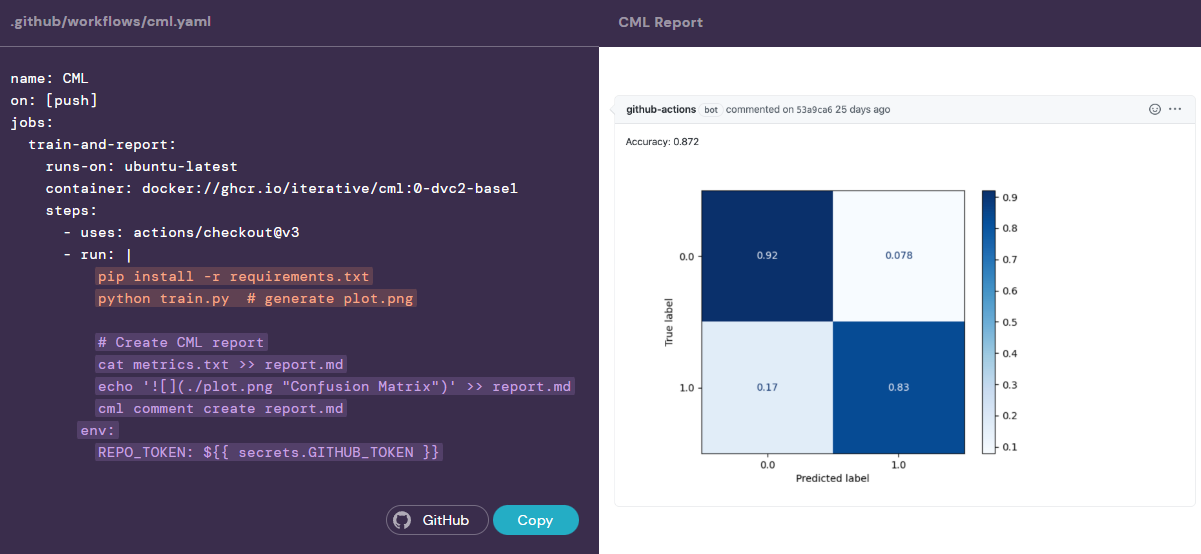Click 'pip install -r requirements.txt' line
This screenshot has width=1201, height=554.
click(x=235, y=276)
